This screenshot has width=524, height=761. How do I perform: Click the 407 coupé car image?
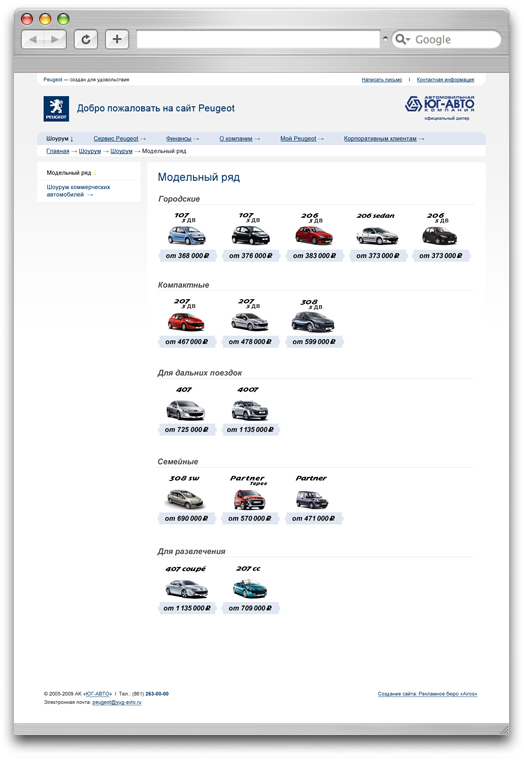coord(186,589)
